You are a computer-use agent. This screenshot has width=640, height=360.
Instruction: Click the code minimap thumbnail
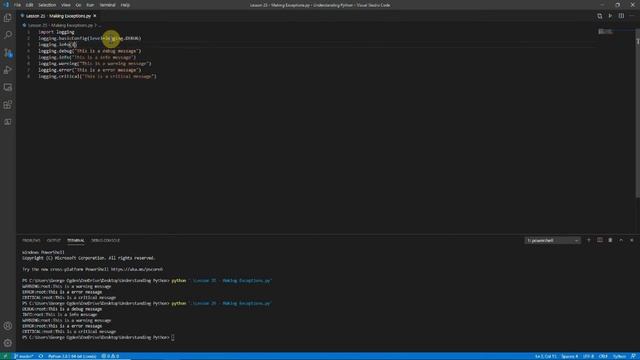605,31
